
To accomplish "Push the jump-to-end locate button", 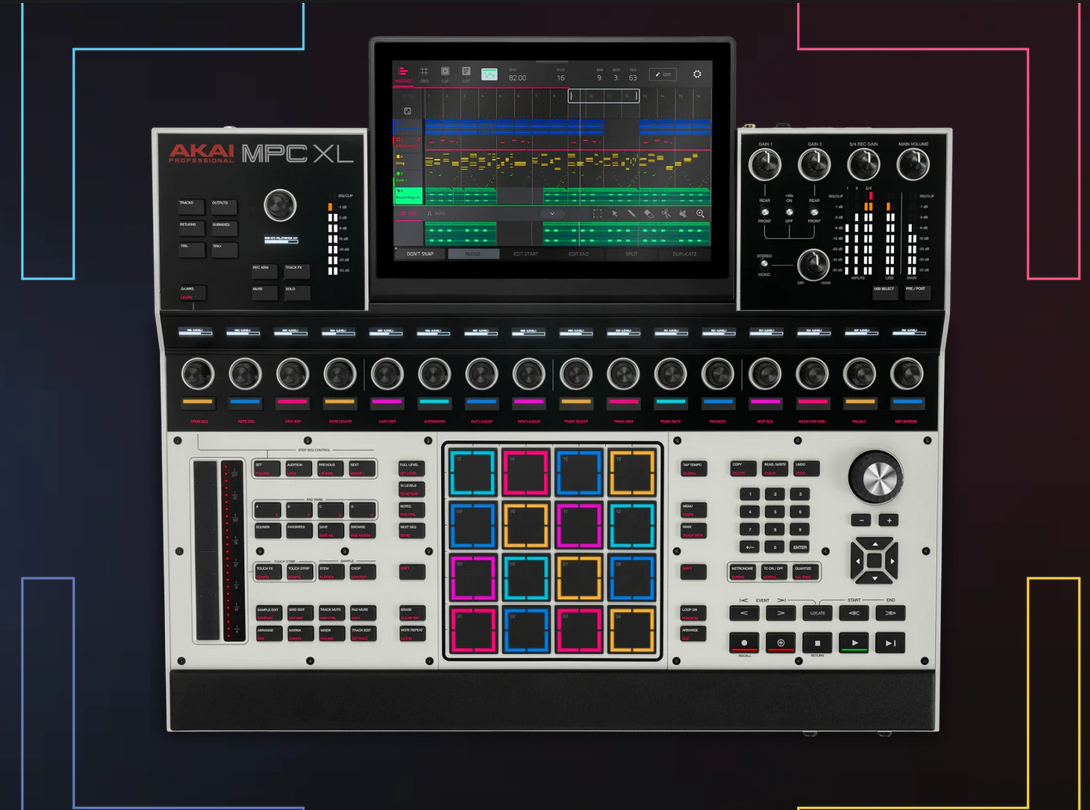I will [x=890, y=613].
